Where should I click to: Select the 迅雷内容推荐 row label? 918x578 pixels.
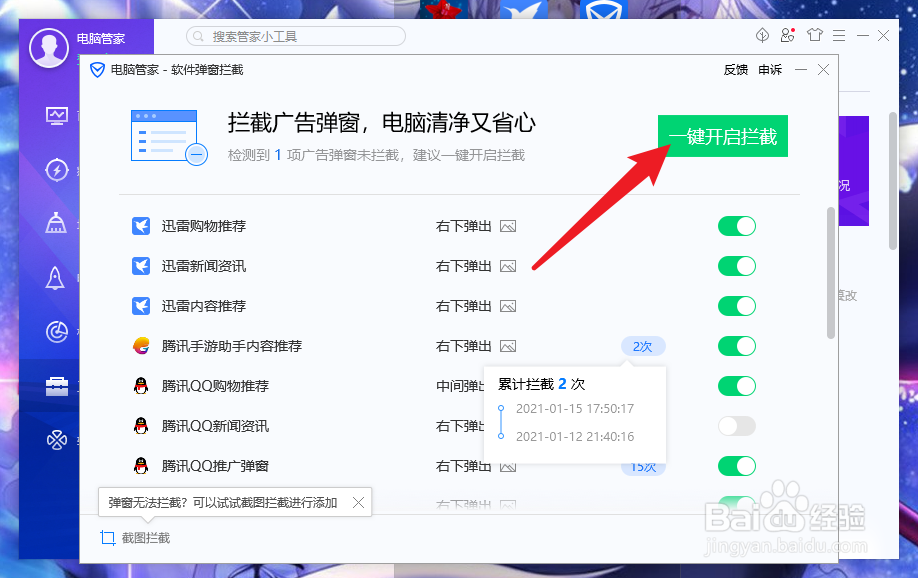[204, 306]
